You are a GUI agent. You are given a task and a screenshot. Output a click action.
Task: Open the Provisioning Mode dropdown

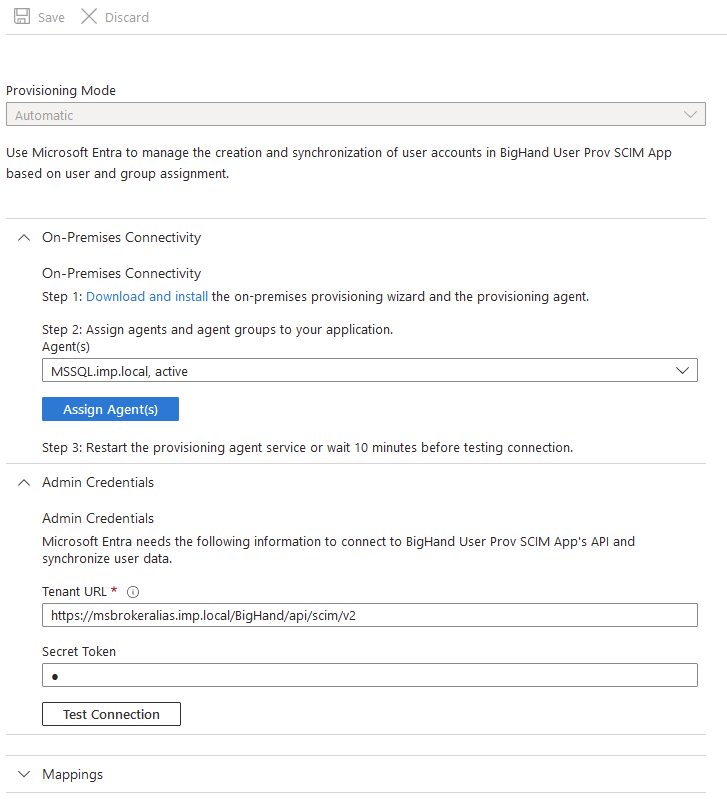coord(355,114)
